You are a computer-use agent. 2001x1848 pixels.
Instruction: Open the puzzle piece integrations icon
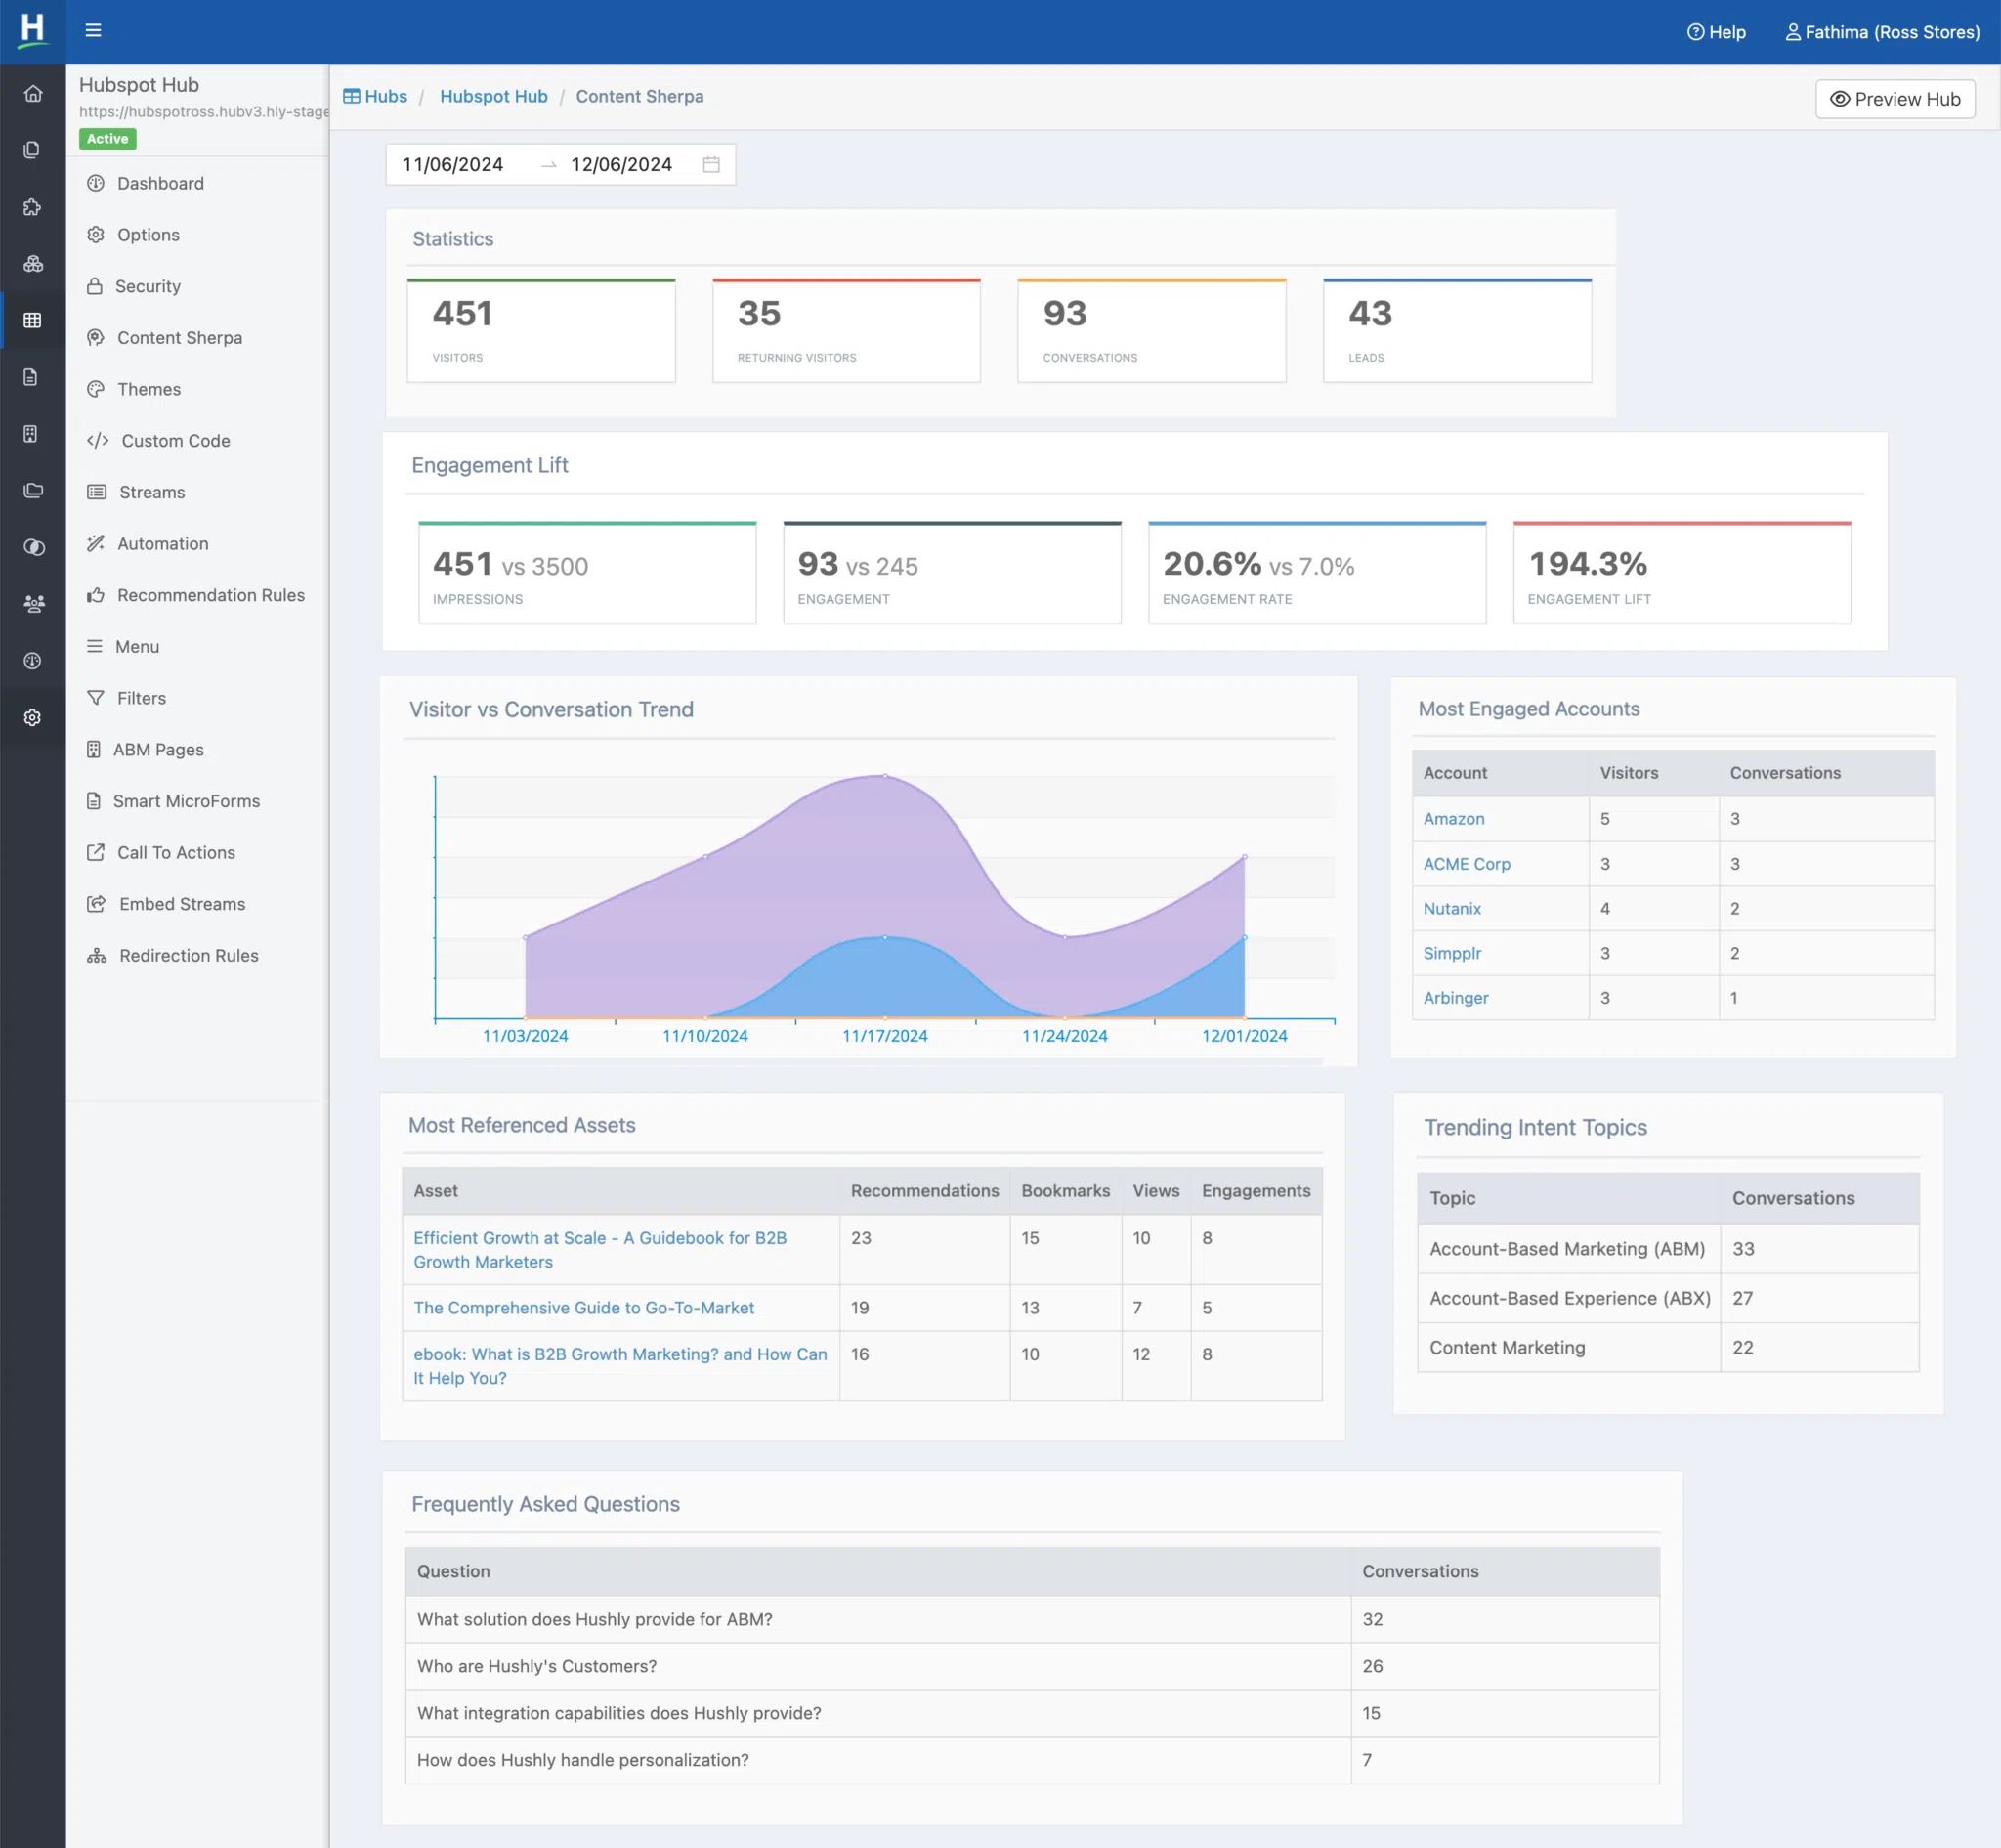click(33, 207)
